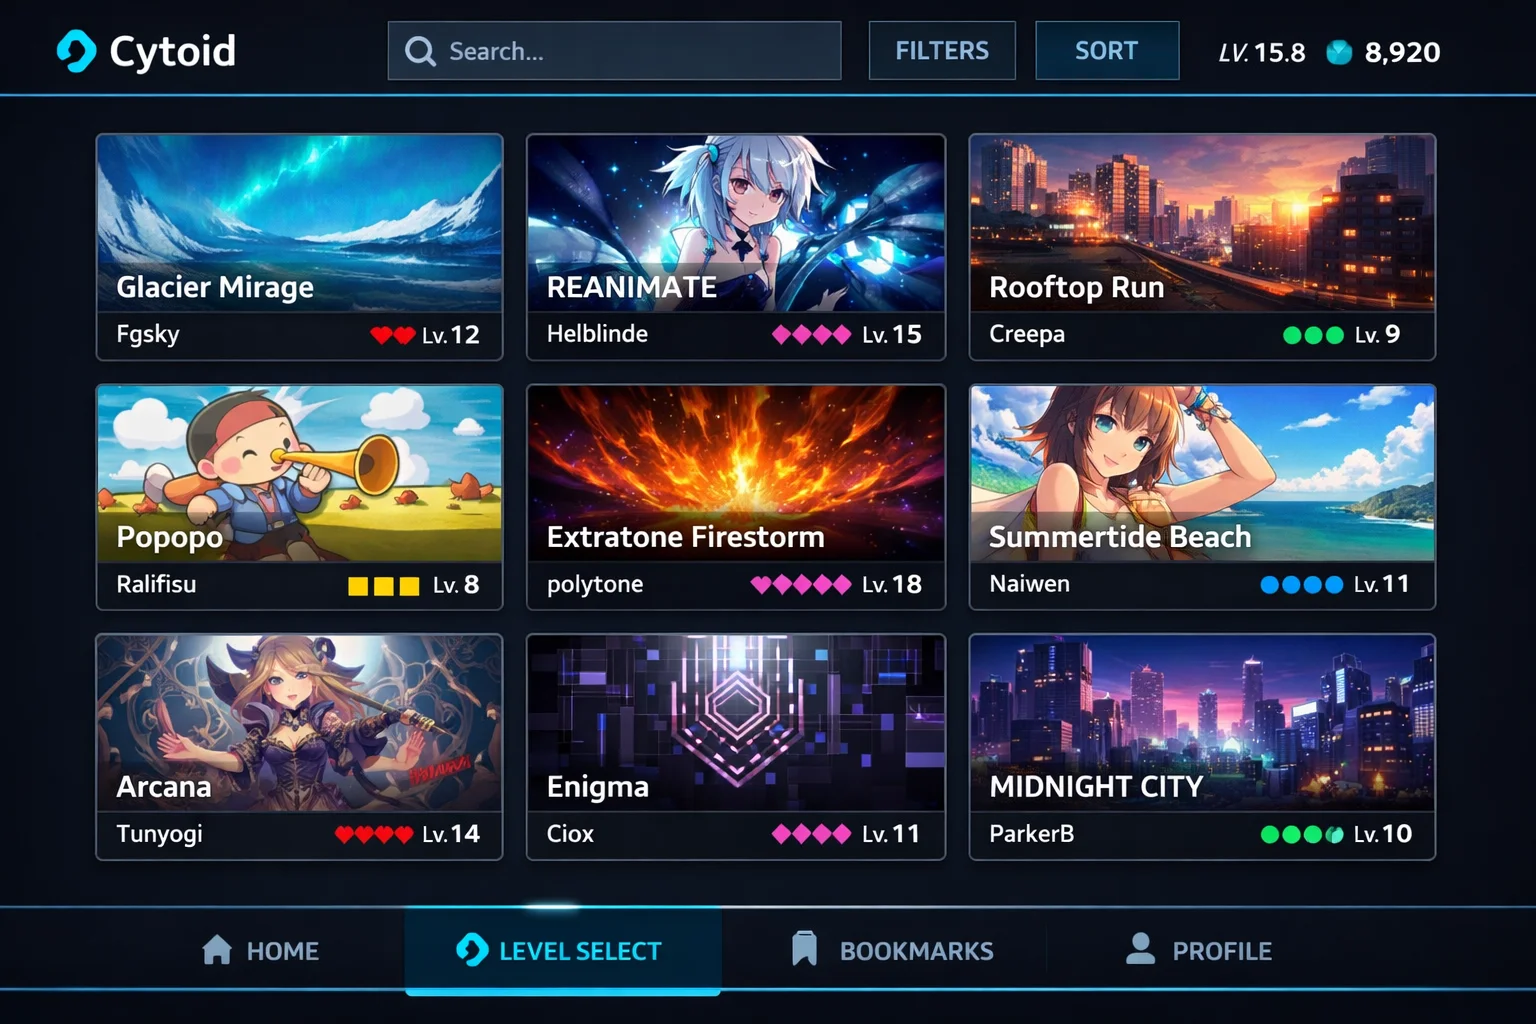
Task: Click Popopo's yellow squares difficulty icons
Action: pos(384,586)
